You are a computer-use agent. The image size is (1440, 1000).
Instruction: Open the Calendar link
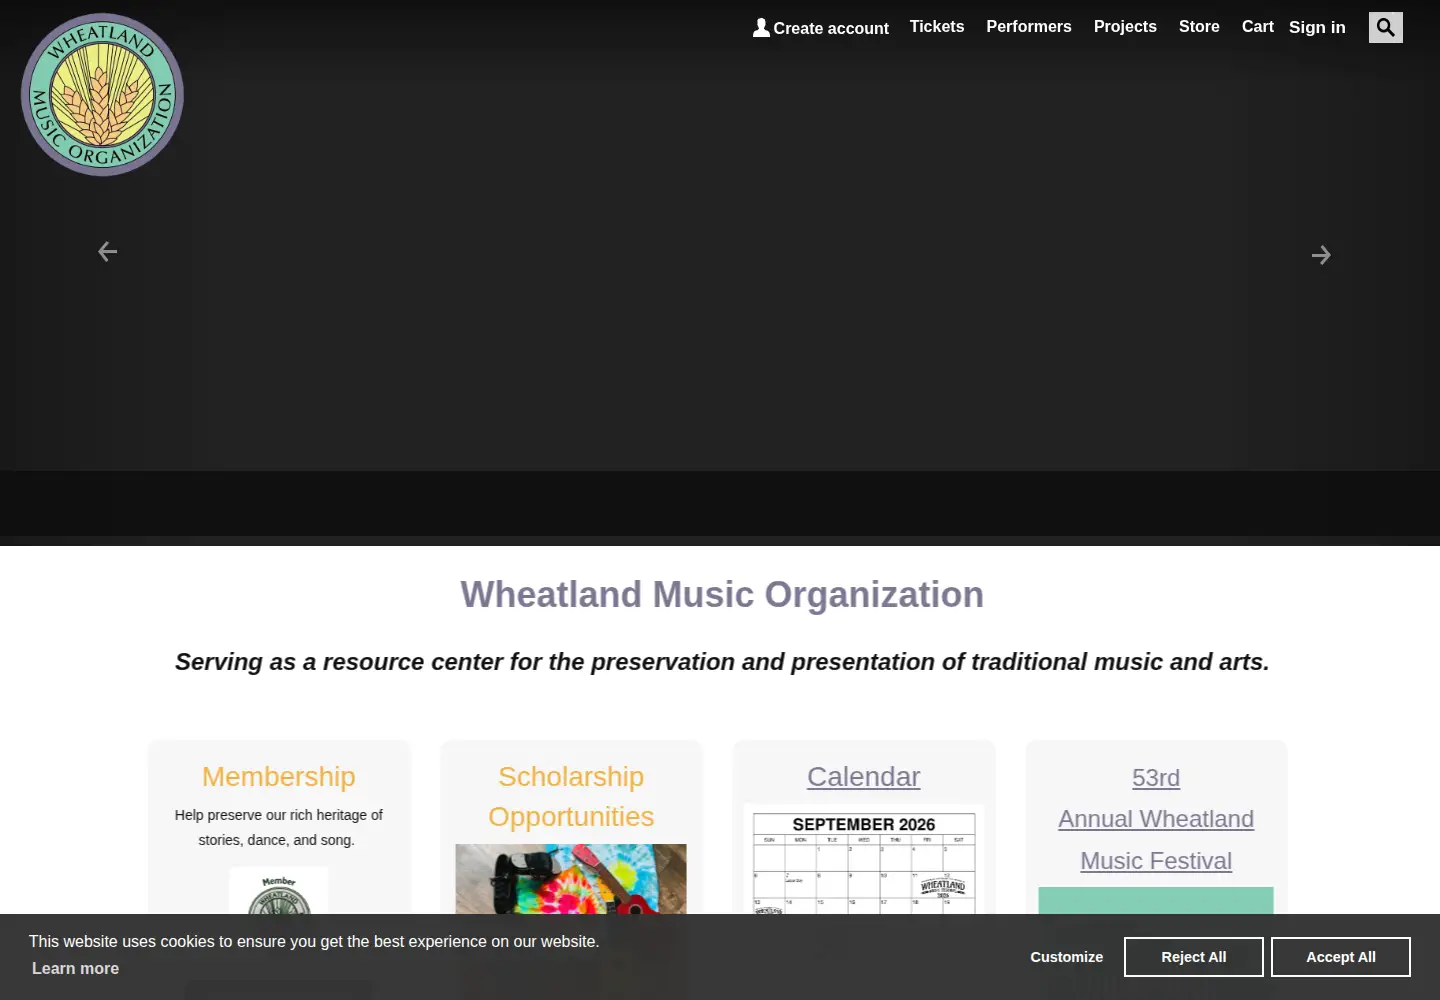(x=864, y=777)
